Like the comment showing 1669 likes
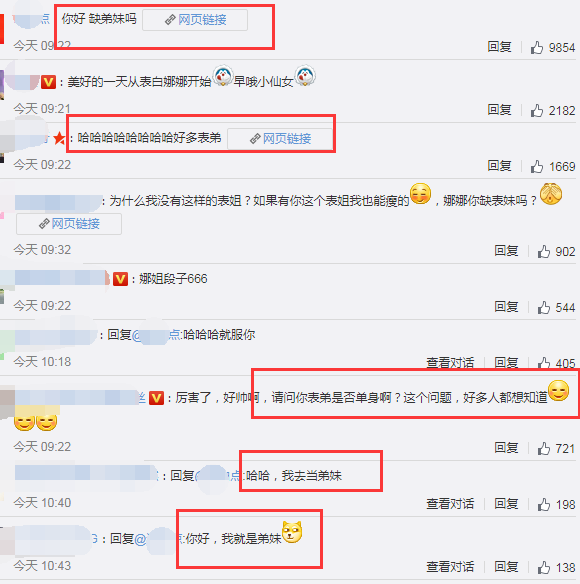580x584 pixels. tap(537, 166)
